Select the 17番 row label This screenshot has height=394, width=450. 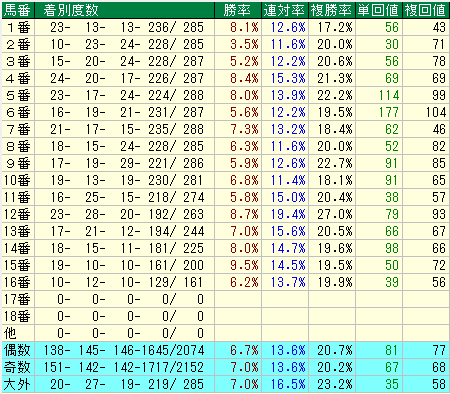click(17, 299)
